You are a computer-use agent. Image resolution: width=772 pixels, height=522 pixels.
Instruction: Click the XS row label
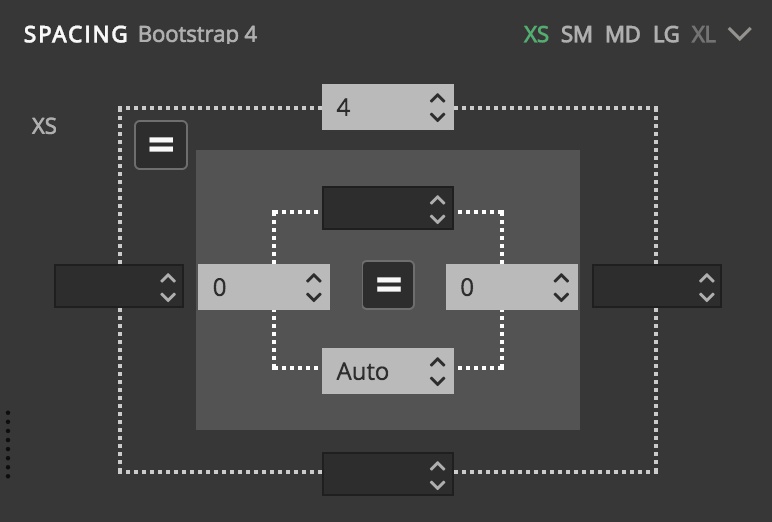coord(44,126)
